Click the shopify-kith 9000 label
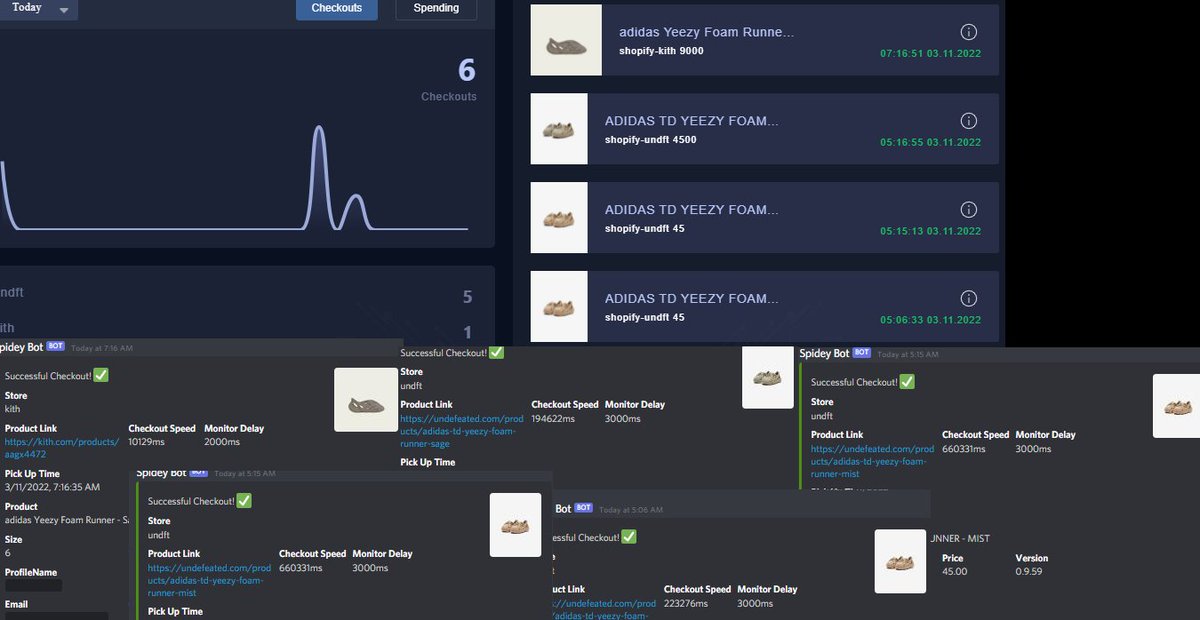 tap(661, 51)
